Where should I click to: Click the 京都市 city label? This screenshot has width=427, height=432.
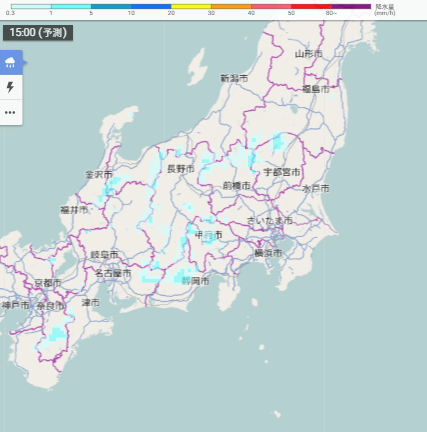[x=48, y=283]
